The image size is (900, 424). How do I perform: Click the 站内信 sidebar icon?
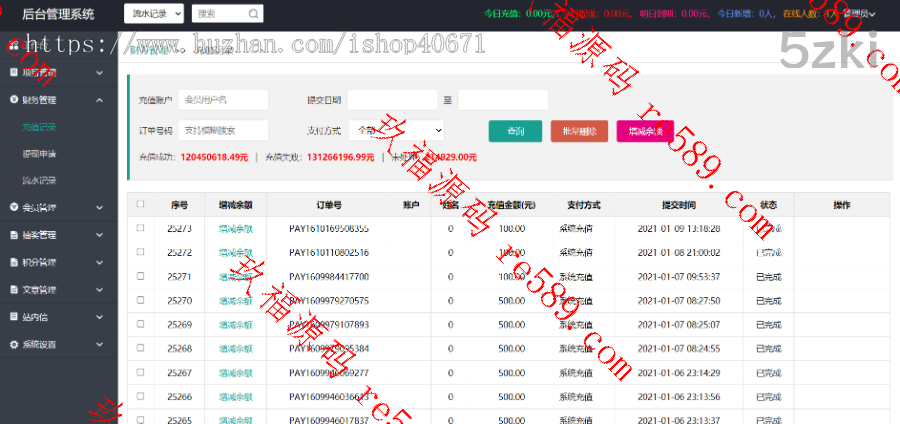click(13, 317)
